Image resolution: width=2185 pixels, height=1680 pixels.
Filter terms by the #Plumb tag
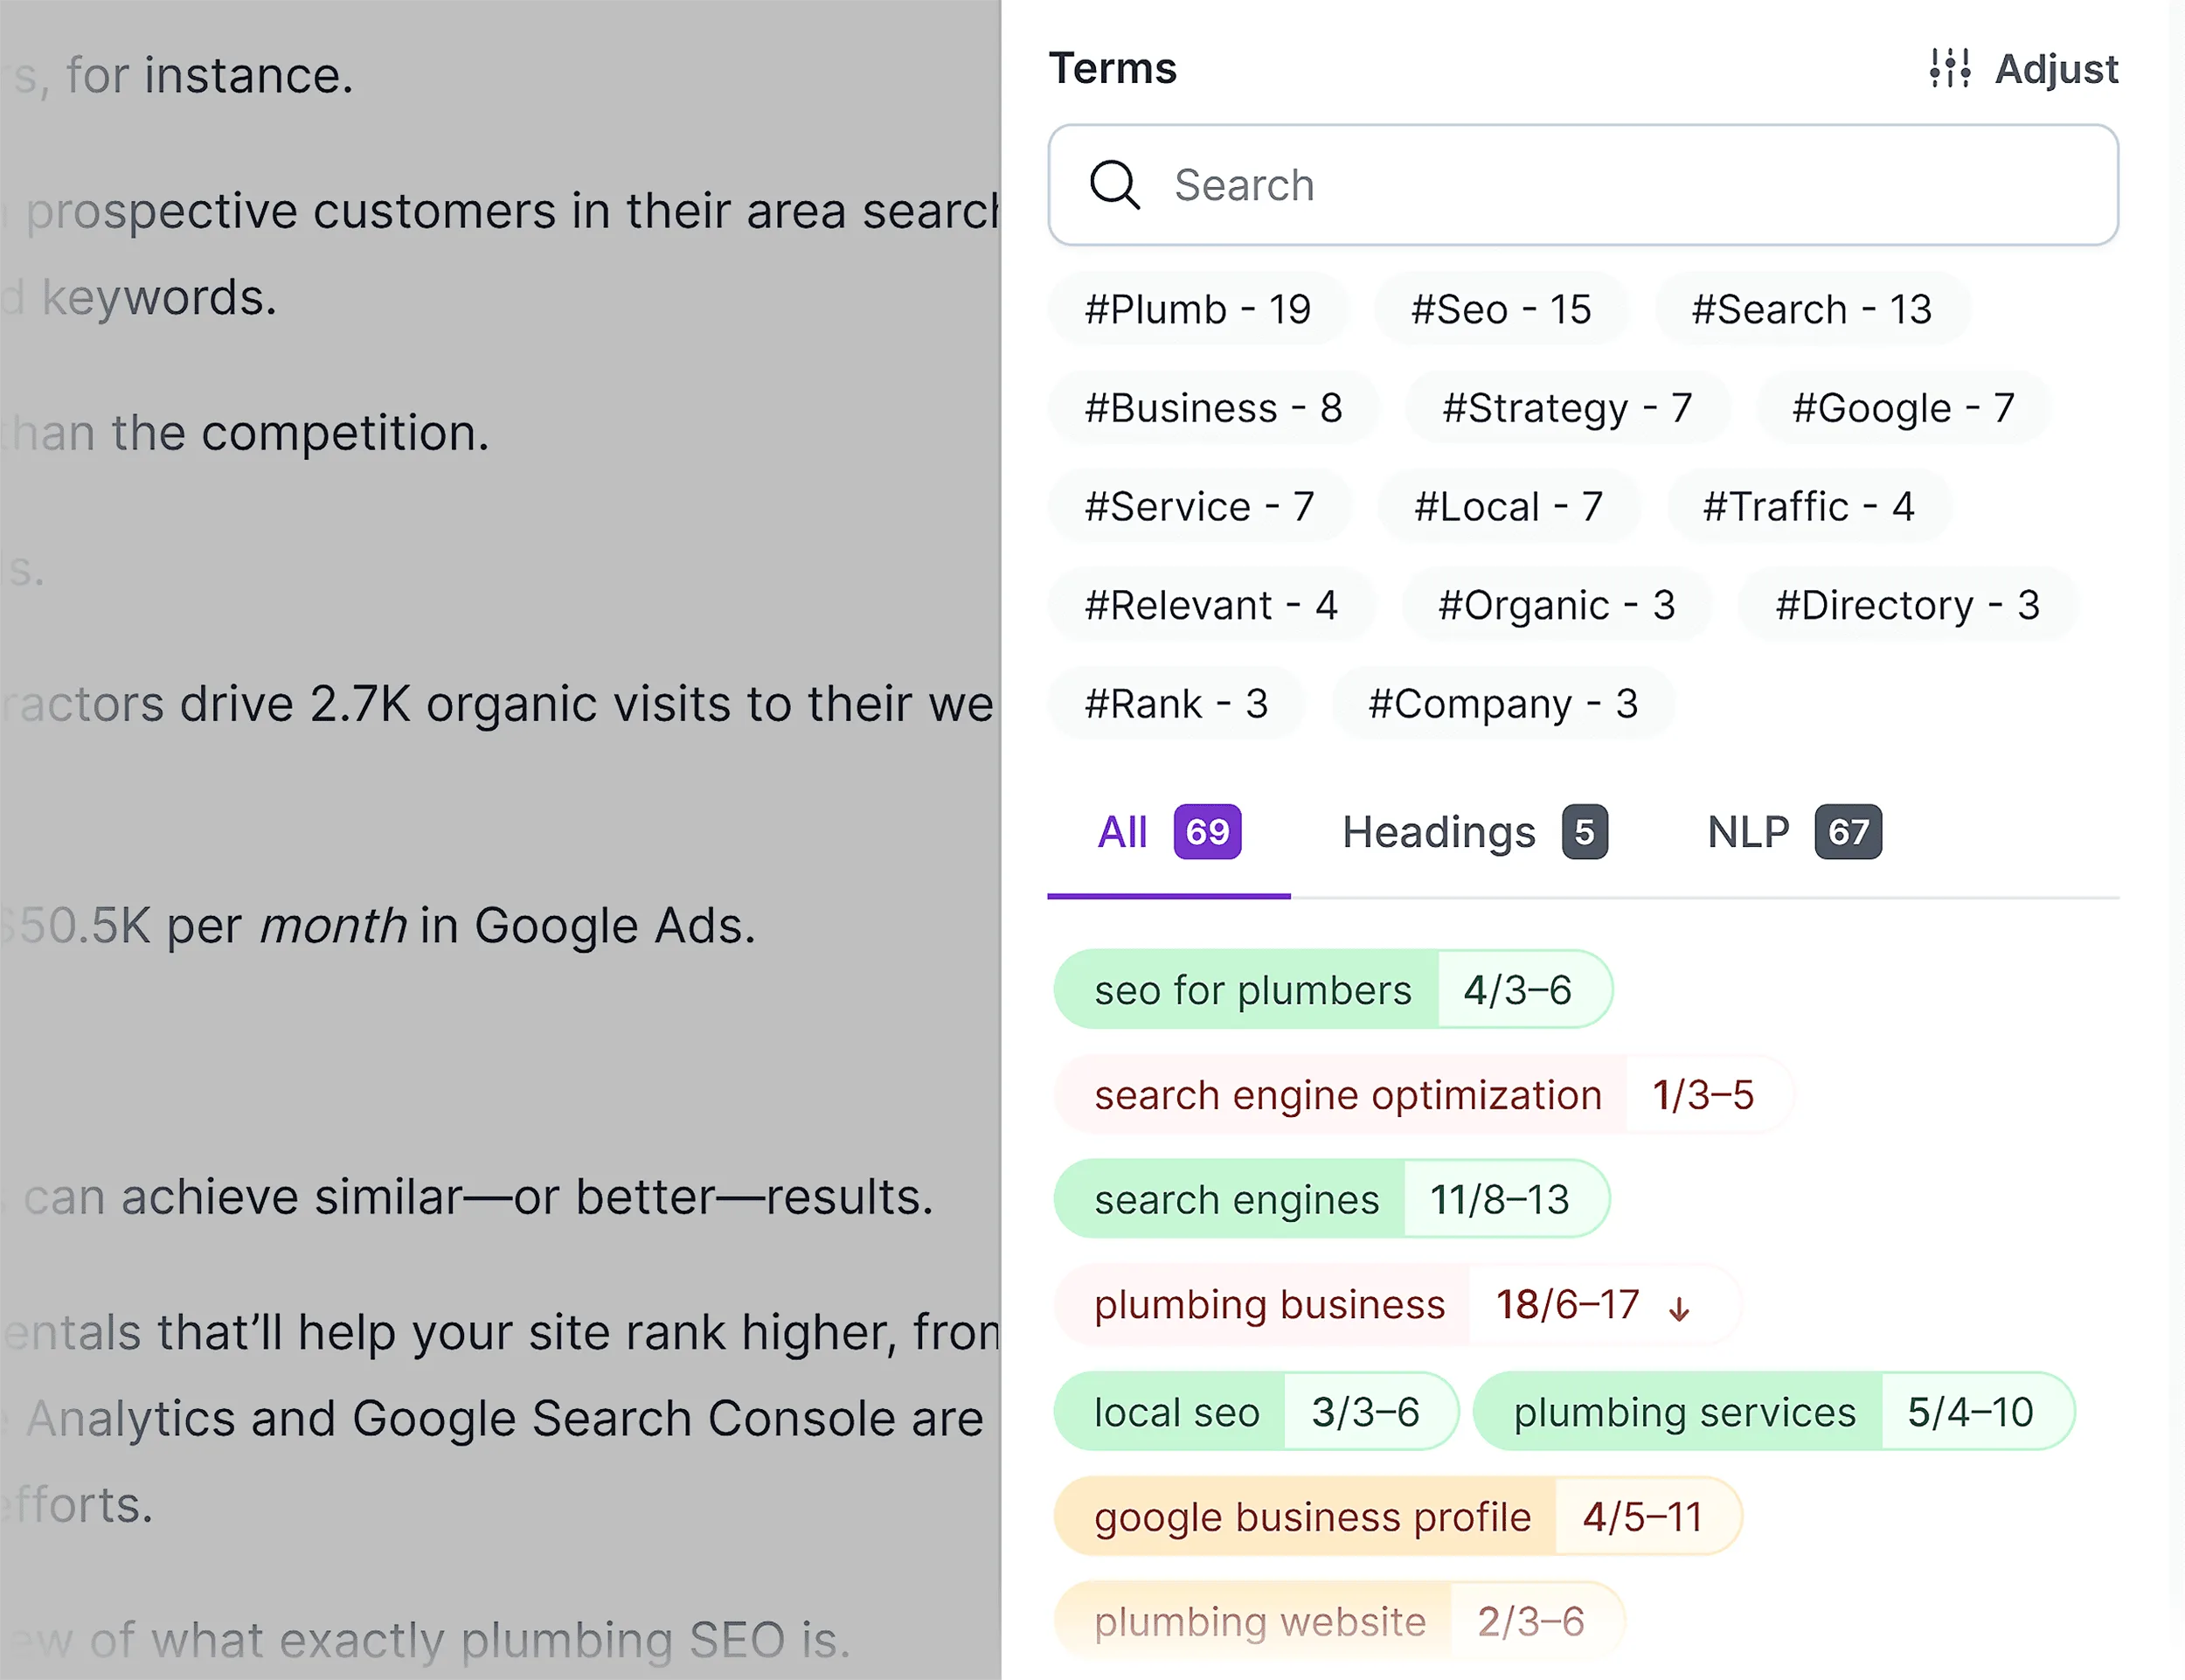point(1197,309)
